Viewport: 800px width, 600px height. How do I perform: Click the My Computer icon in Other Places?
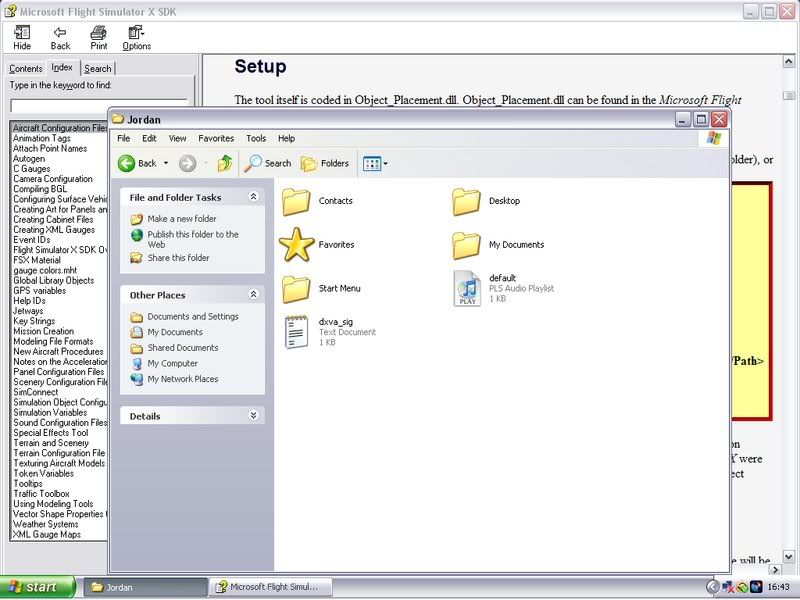point(137,364)
